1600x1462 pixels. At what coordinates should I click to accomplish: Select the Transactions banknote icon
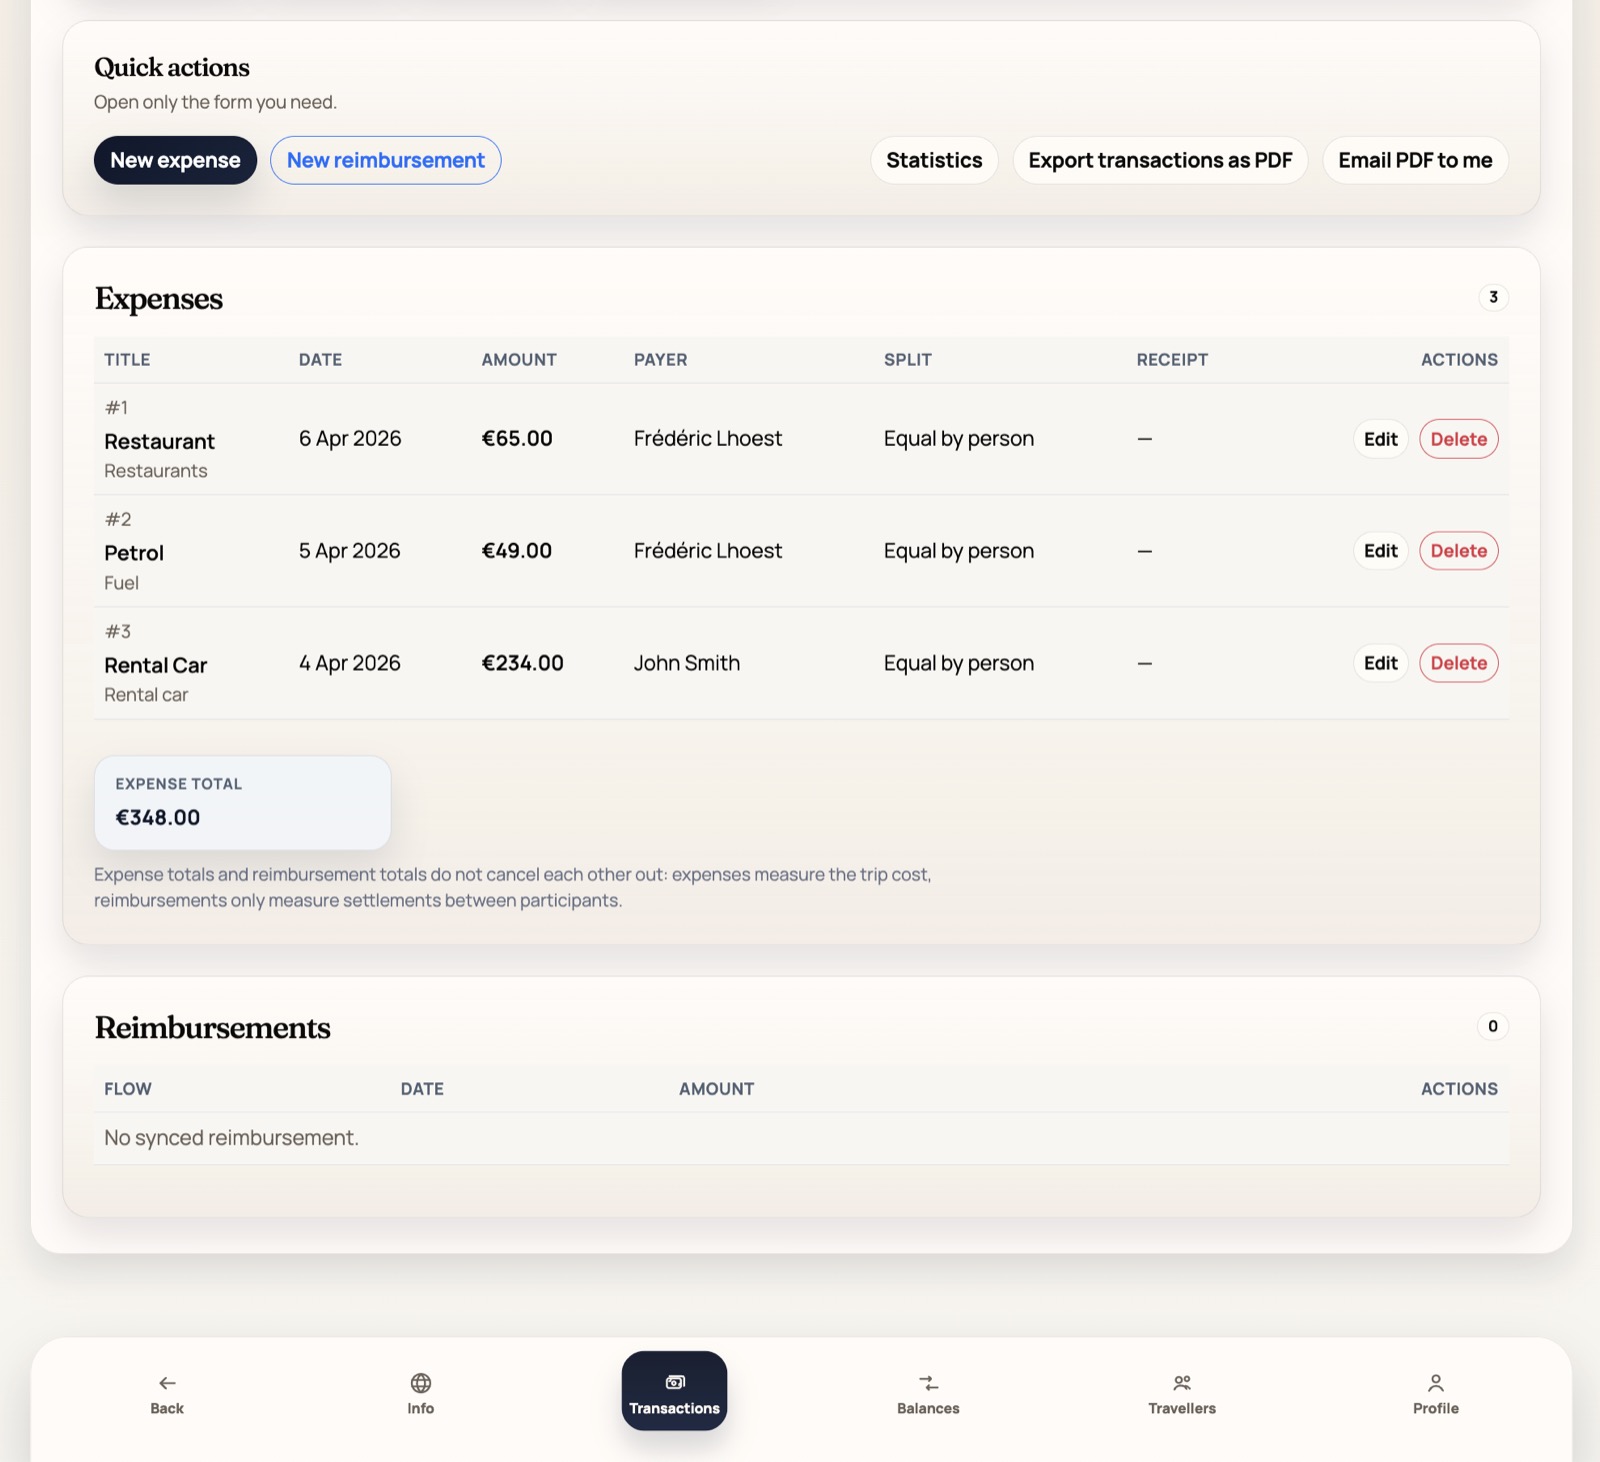[674, 1383]
